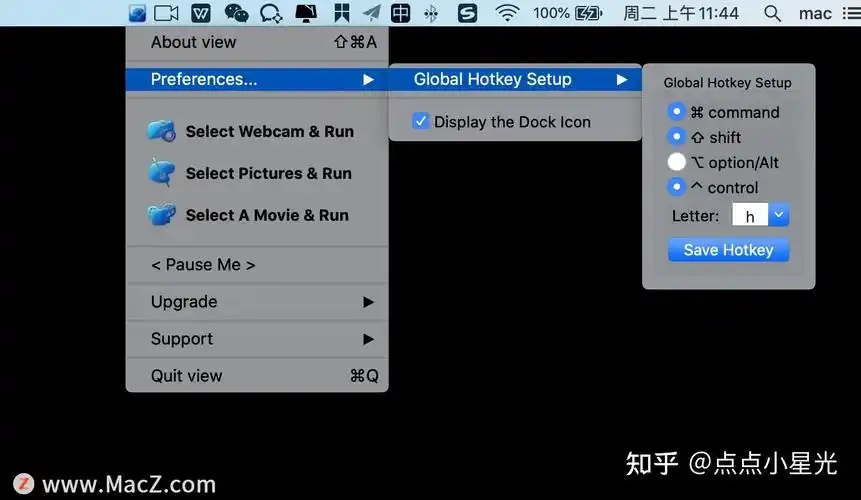This screenshot has width=861, height=500.
Task: Click the camera recorder menu bar icon
Action: [x=166, y=13]
